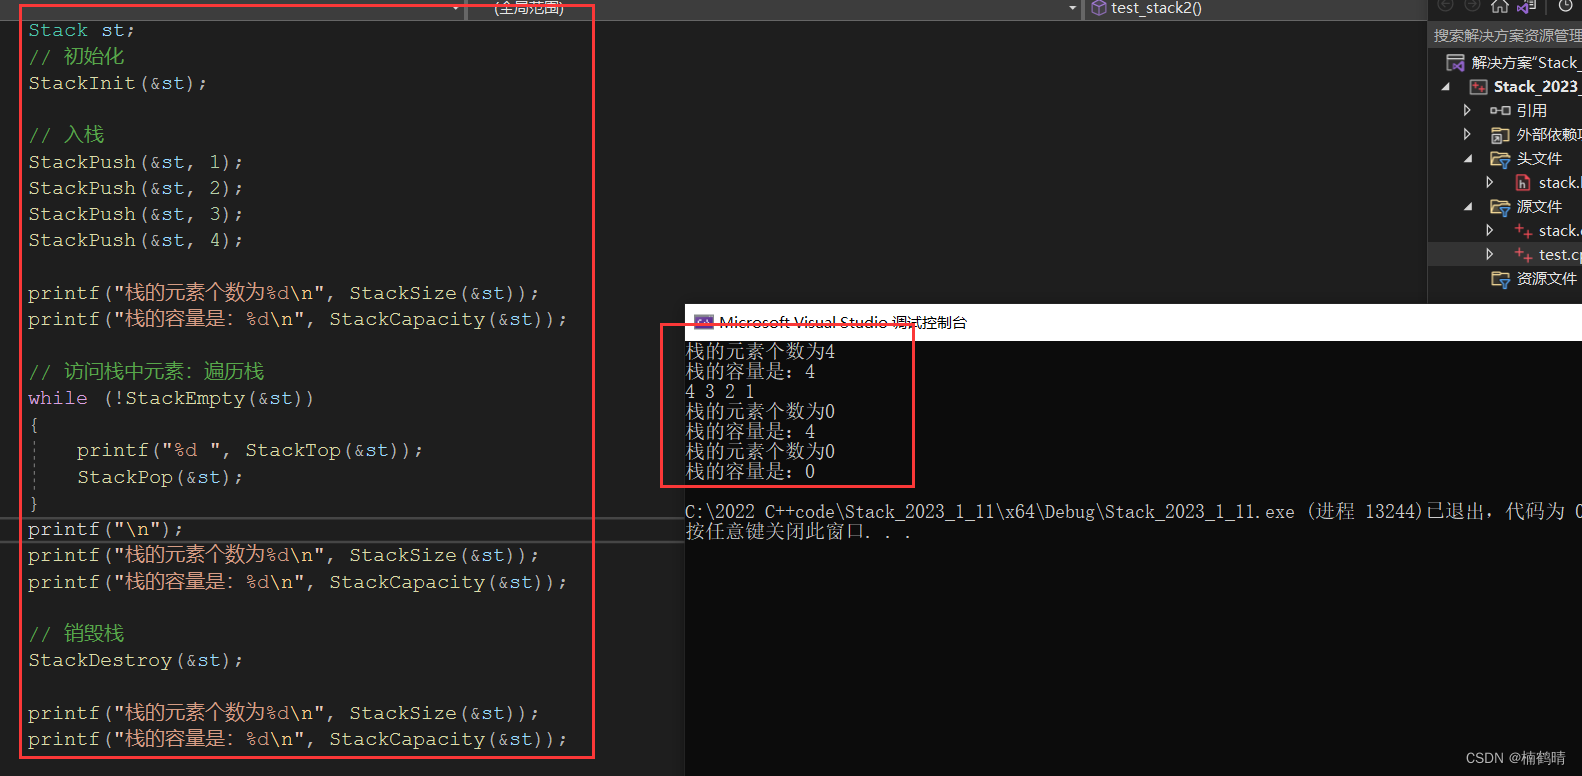Screen dimensions: 1582x776
Task: Click console output '栈的元素个数为4'
Action: point(760,352)
